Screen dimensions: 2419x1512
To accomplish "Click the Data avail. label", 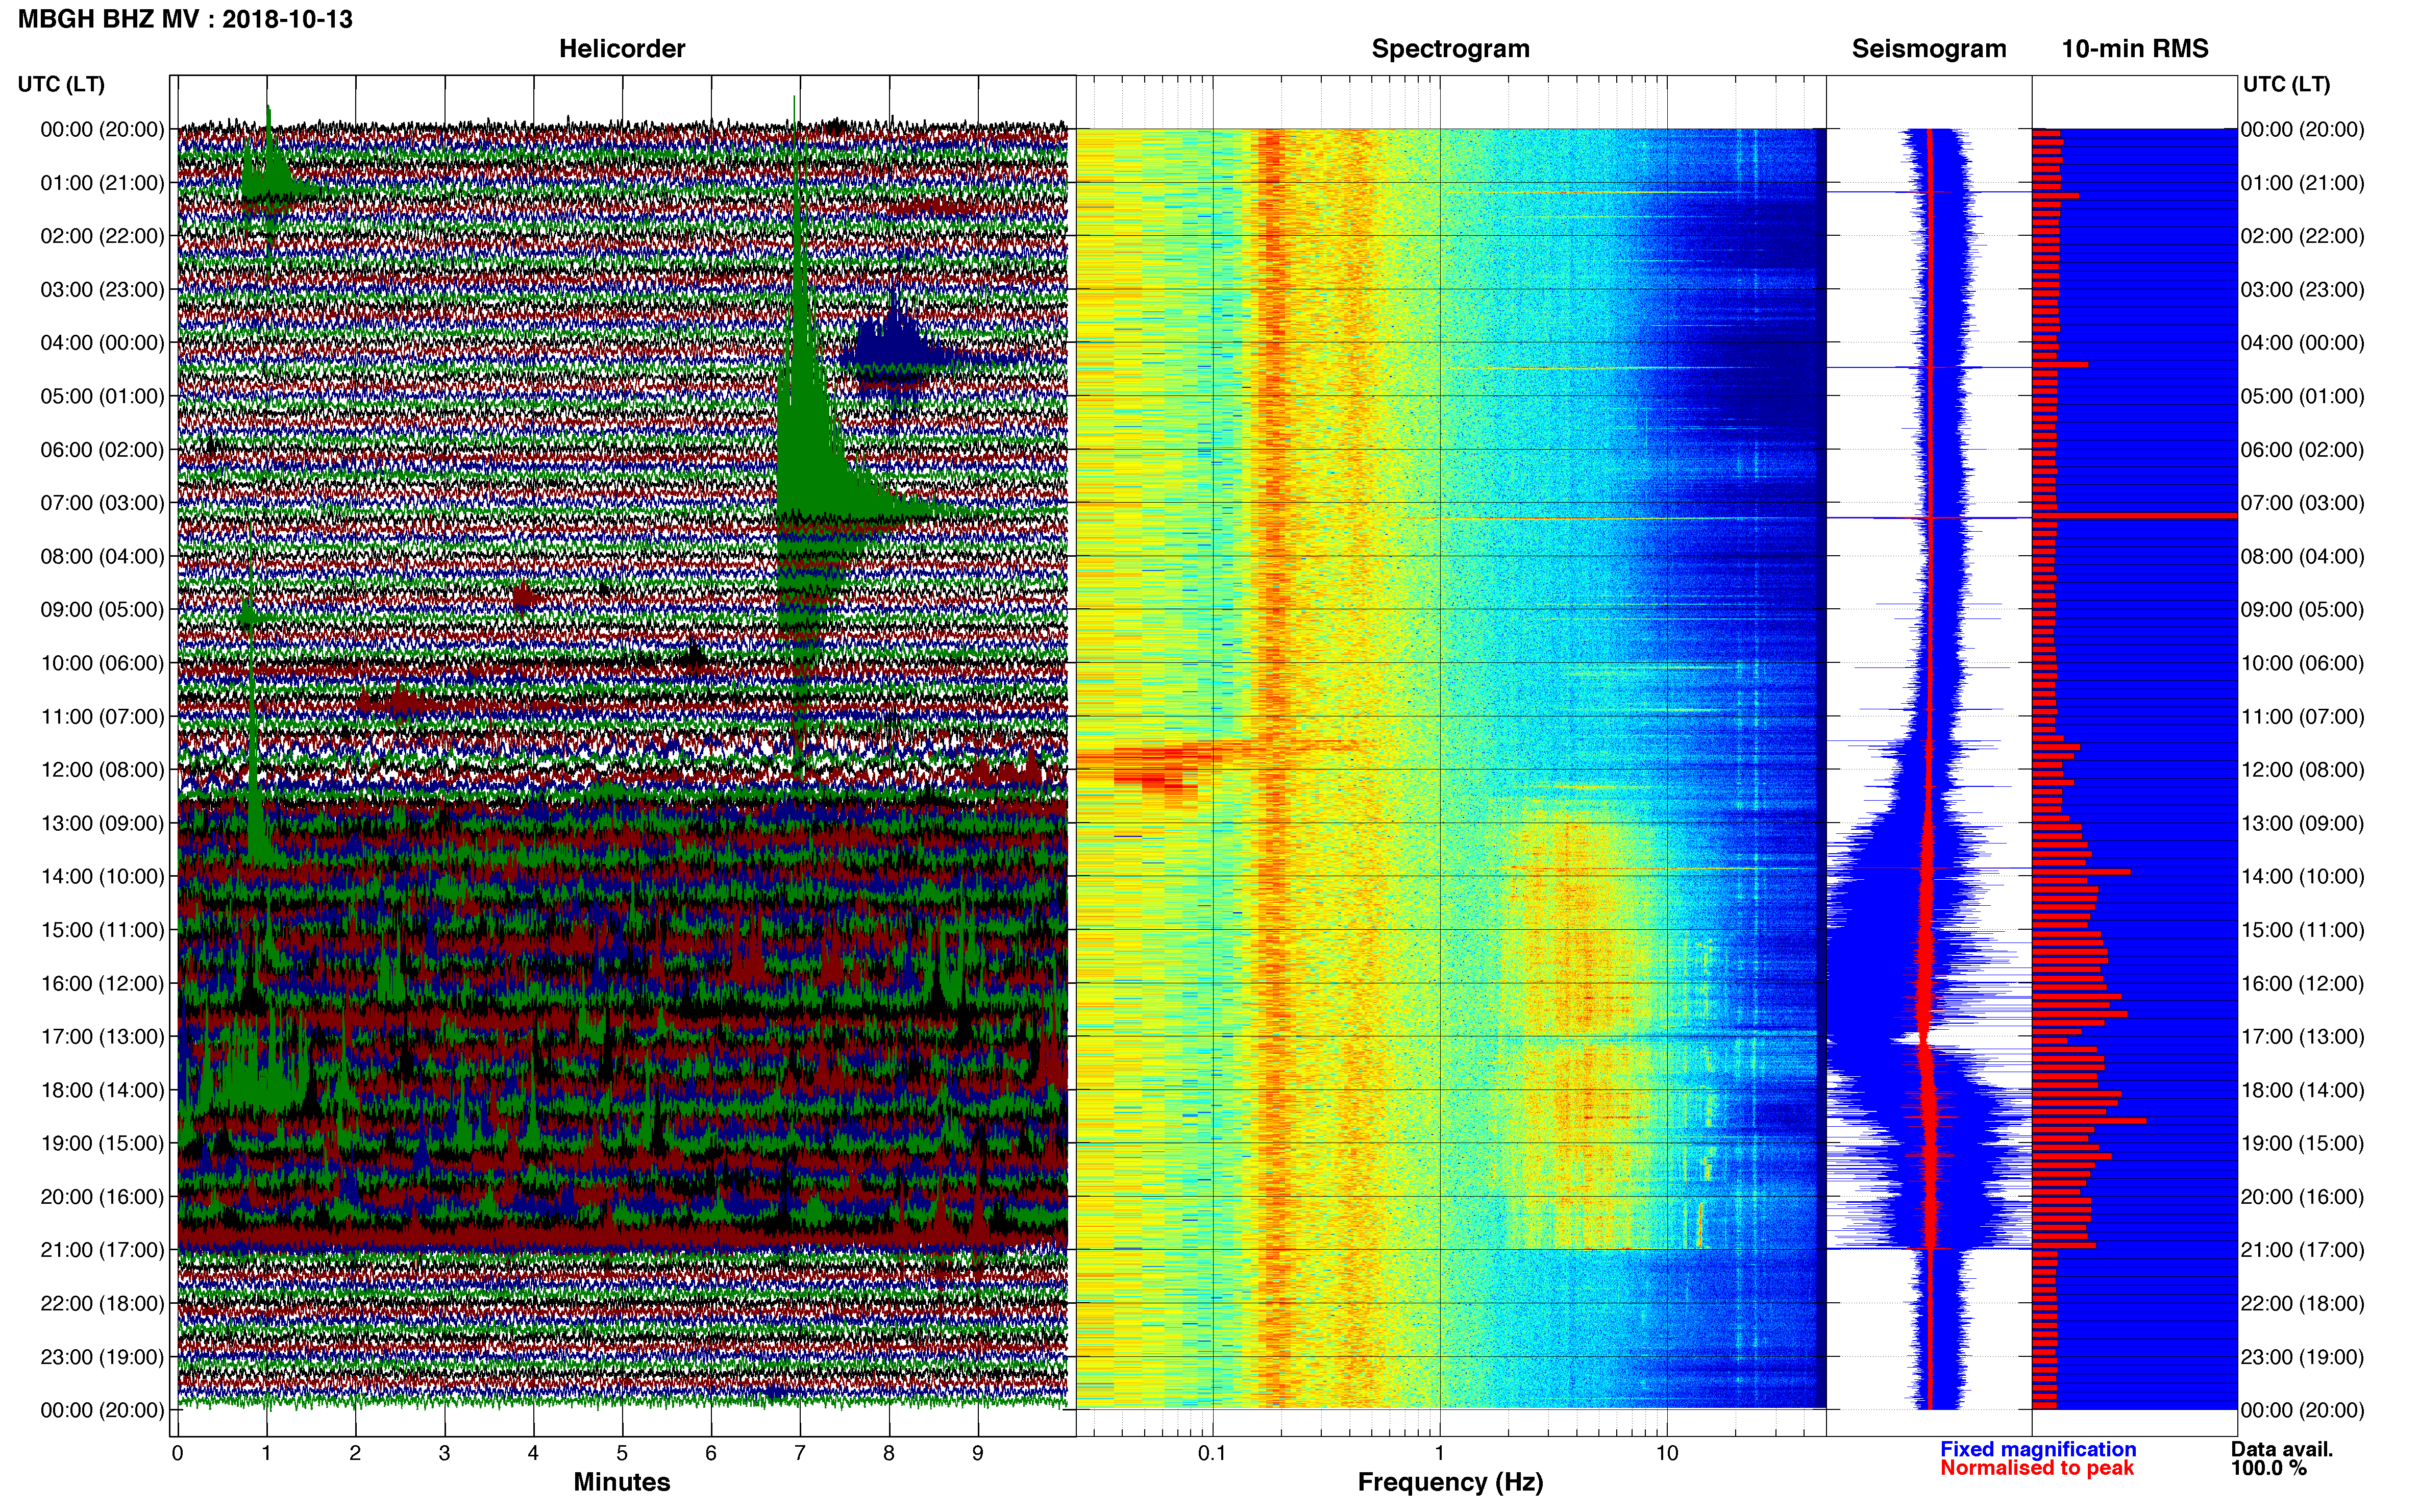I will coord(2282,1449).
